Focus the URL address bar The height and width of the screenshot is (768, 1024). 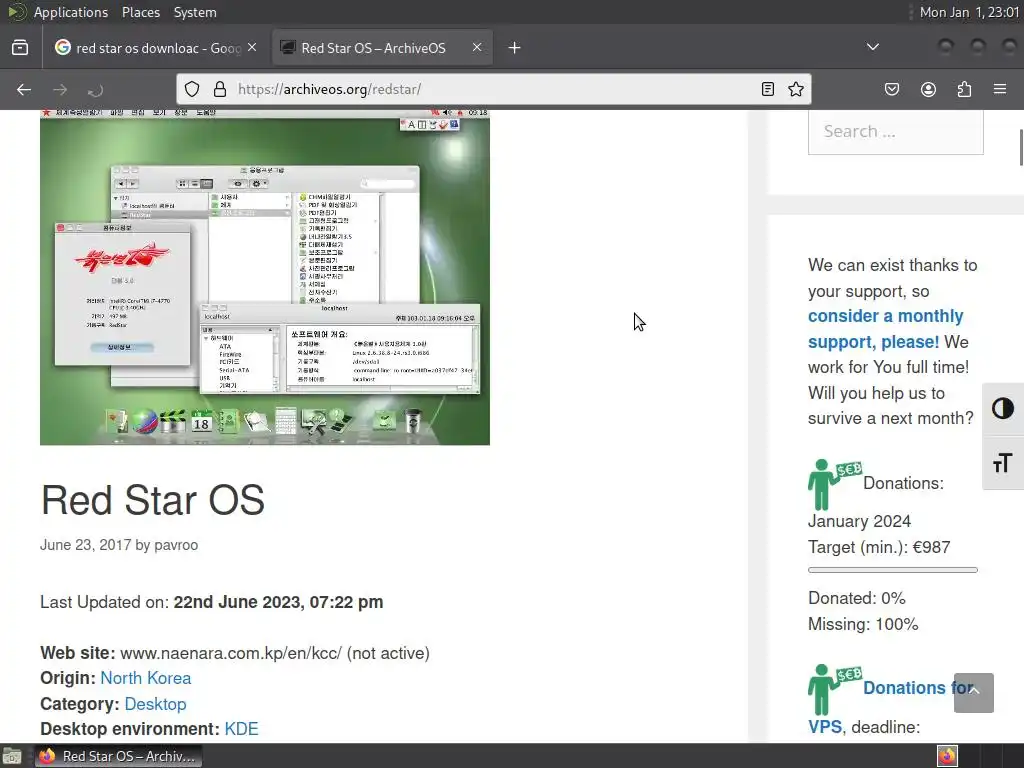(493, 89)
